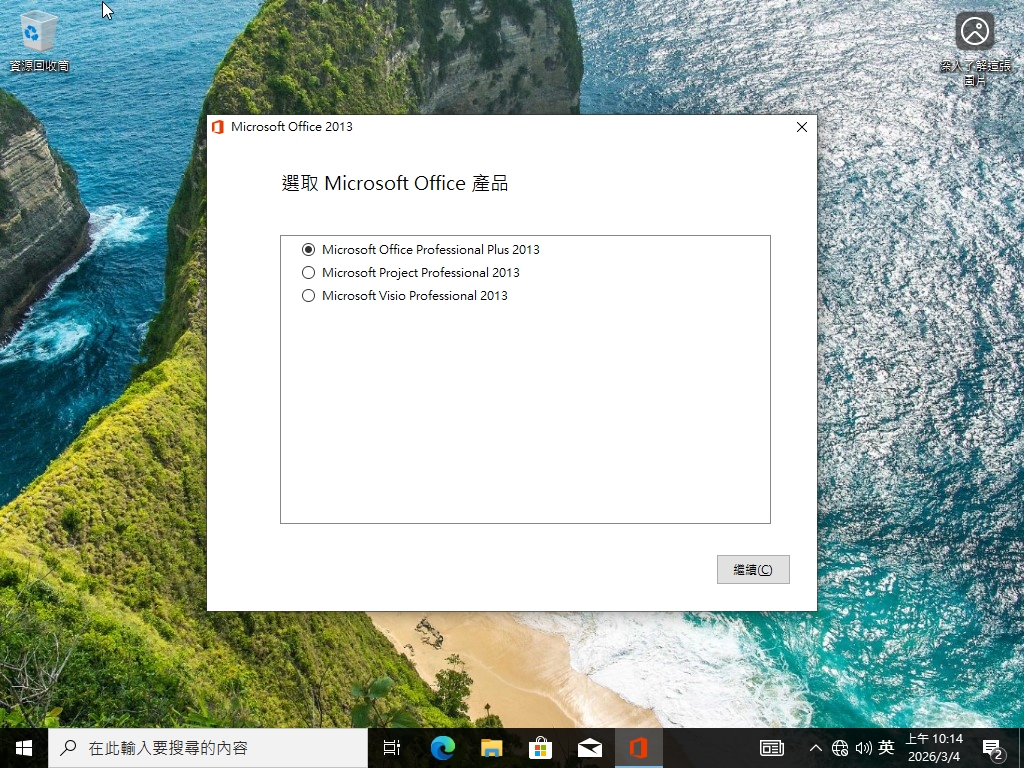This screenshot has height=768, width=1024.
Task: Launch Microsoft Edge from taskbar
Action: click(442, 748)
